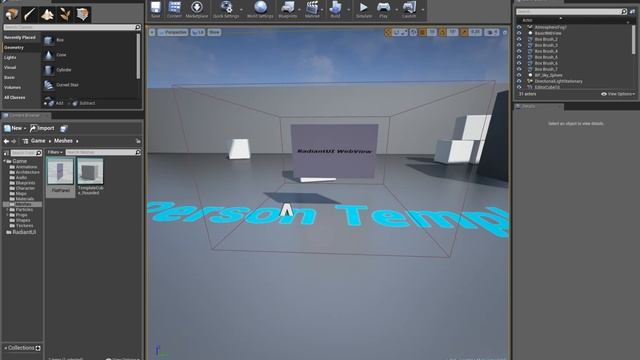Open viewport options arrow dropdown
The height and width of the screenshot is (360, 640).
(152, 32)
